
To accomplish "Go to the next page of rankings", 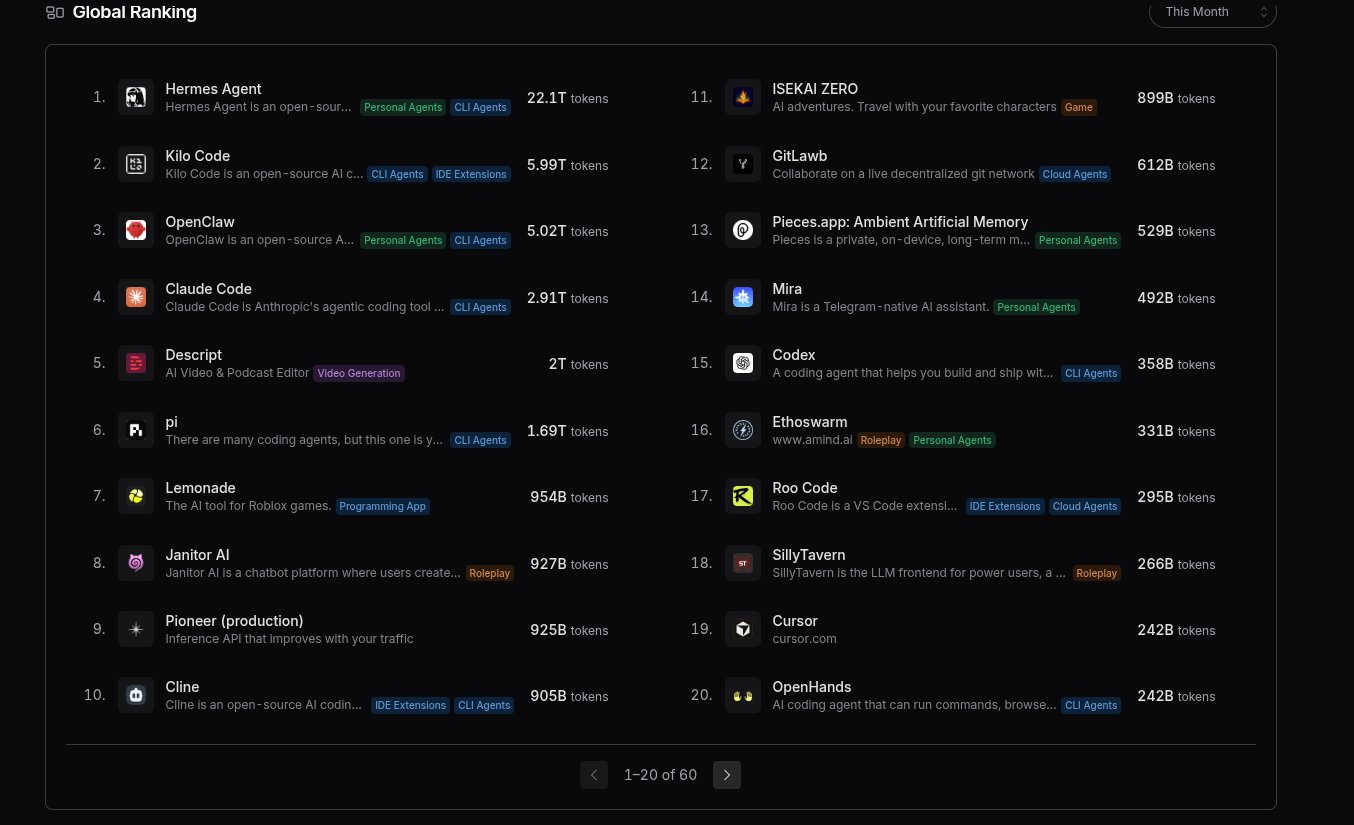I will 727,775.
